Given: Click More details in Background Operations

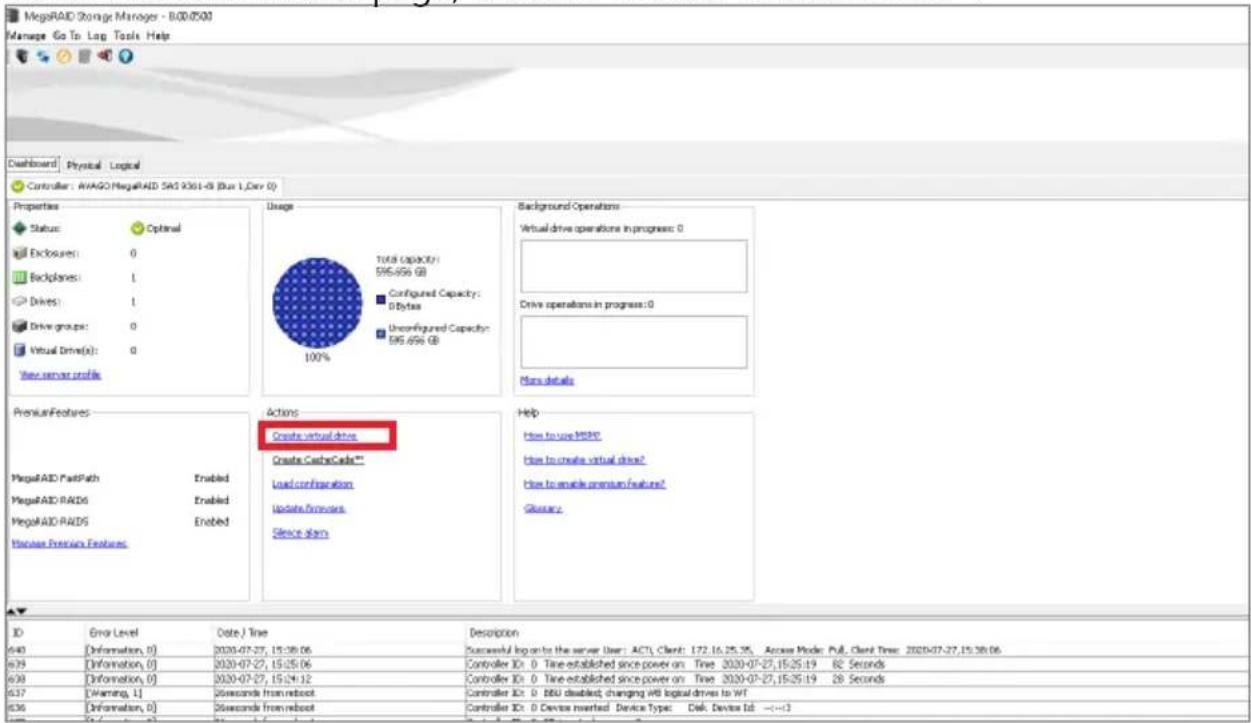Looking at the screenshot, I should 547,380.
